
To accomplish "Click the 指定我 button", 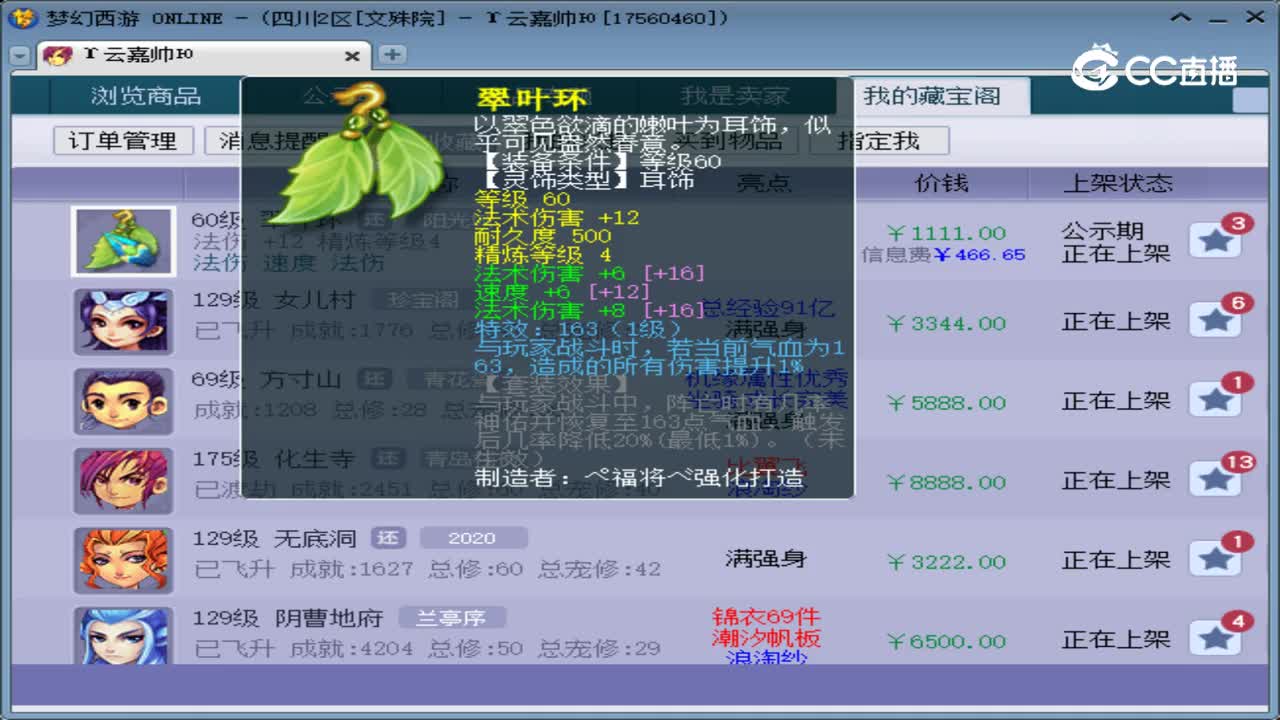I will point(879,141).
